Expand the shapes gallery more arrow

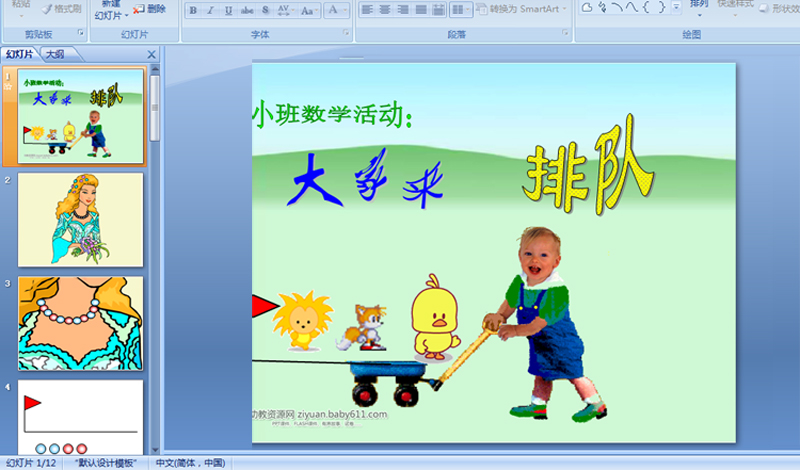677,7
